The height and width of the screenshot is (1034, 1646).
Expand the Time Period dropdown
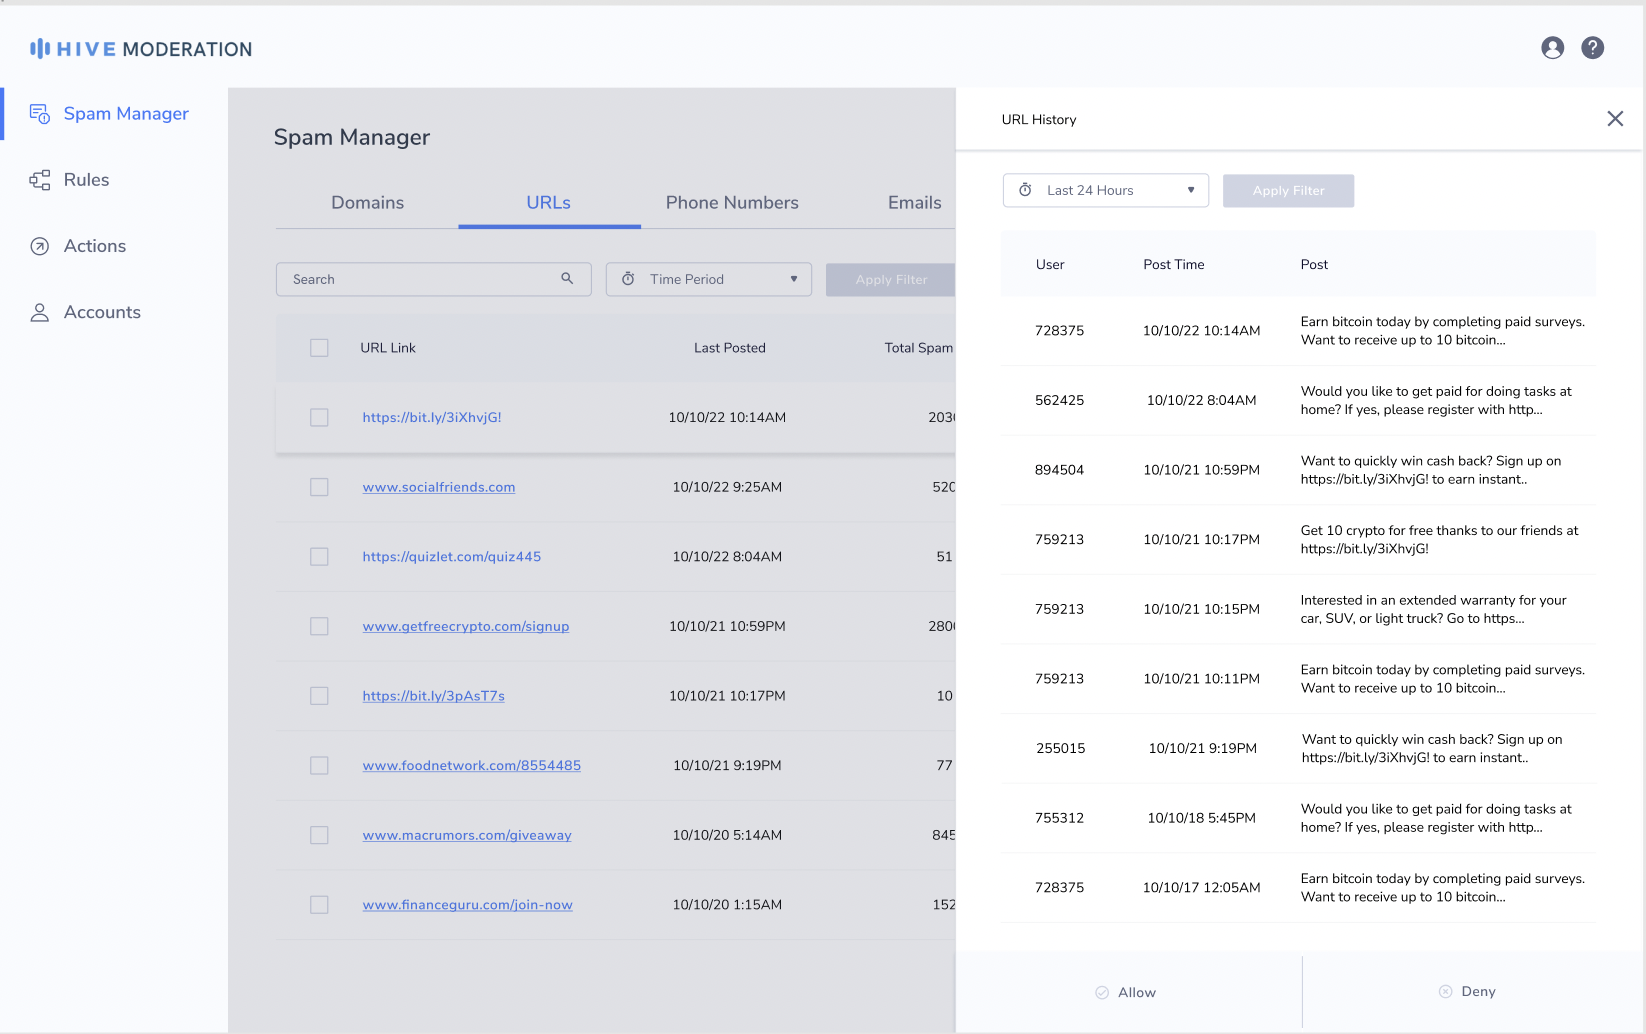pyautogui.click(x=709, y=279)
